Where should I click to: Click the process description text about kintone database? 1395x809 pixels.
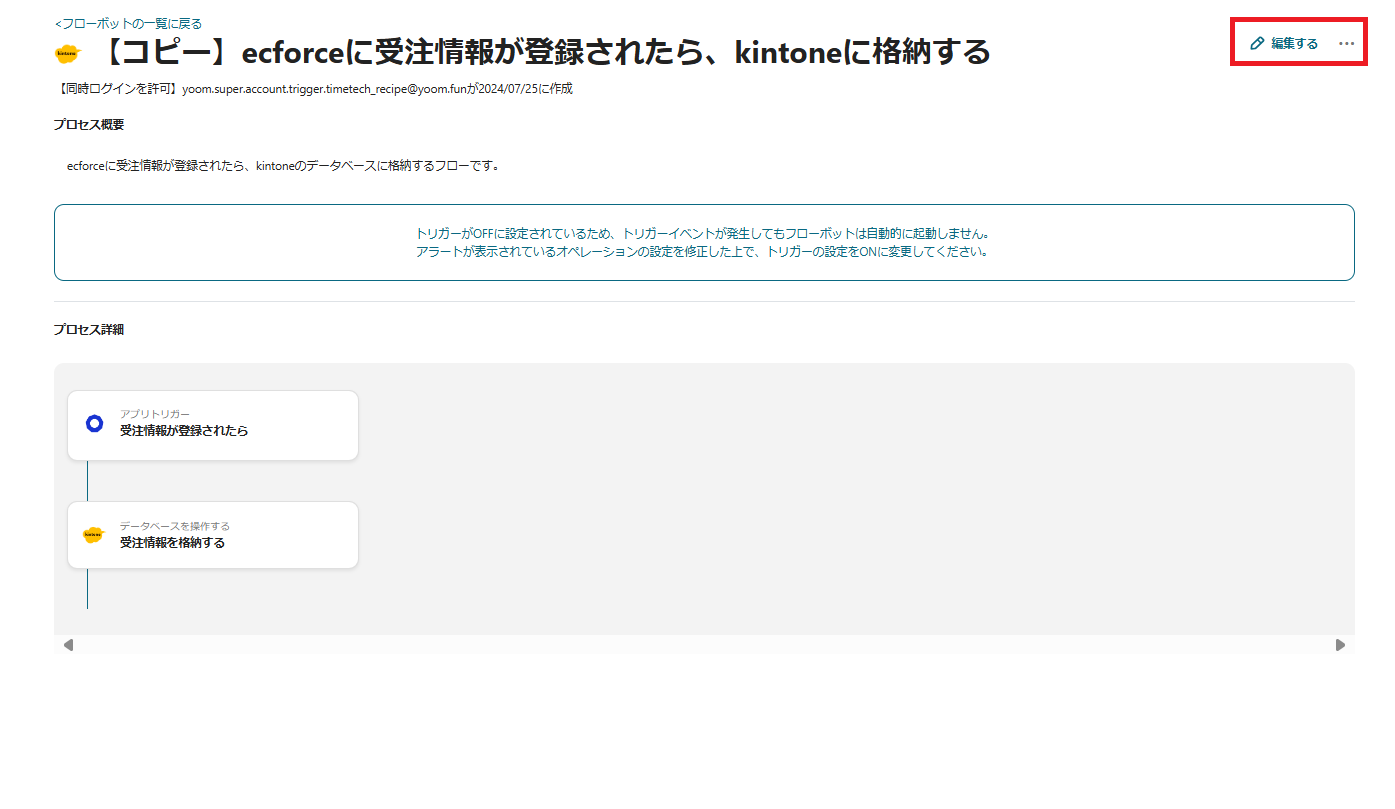tap(283, 166)
